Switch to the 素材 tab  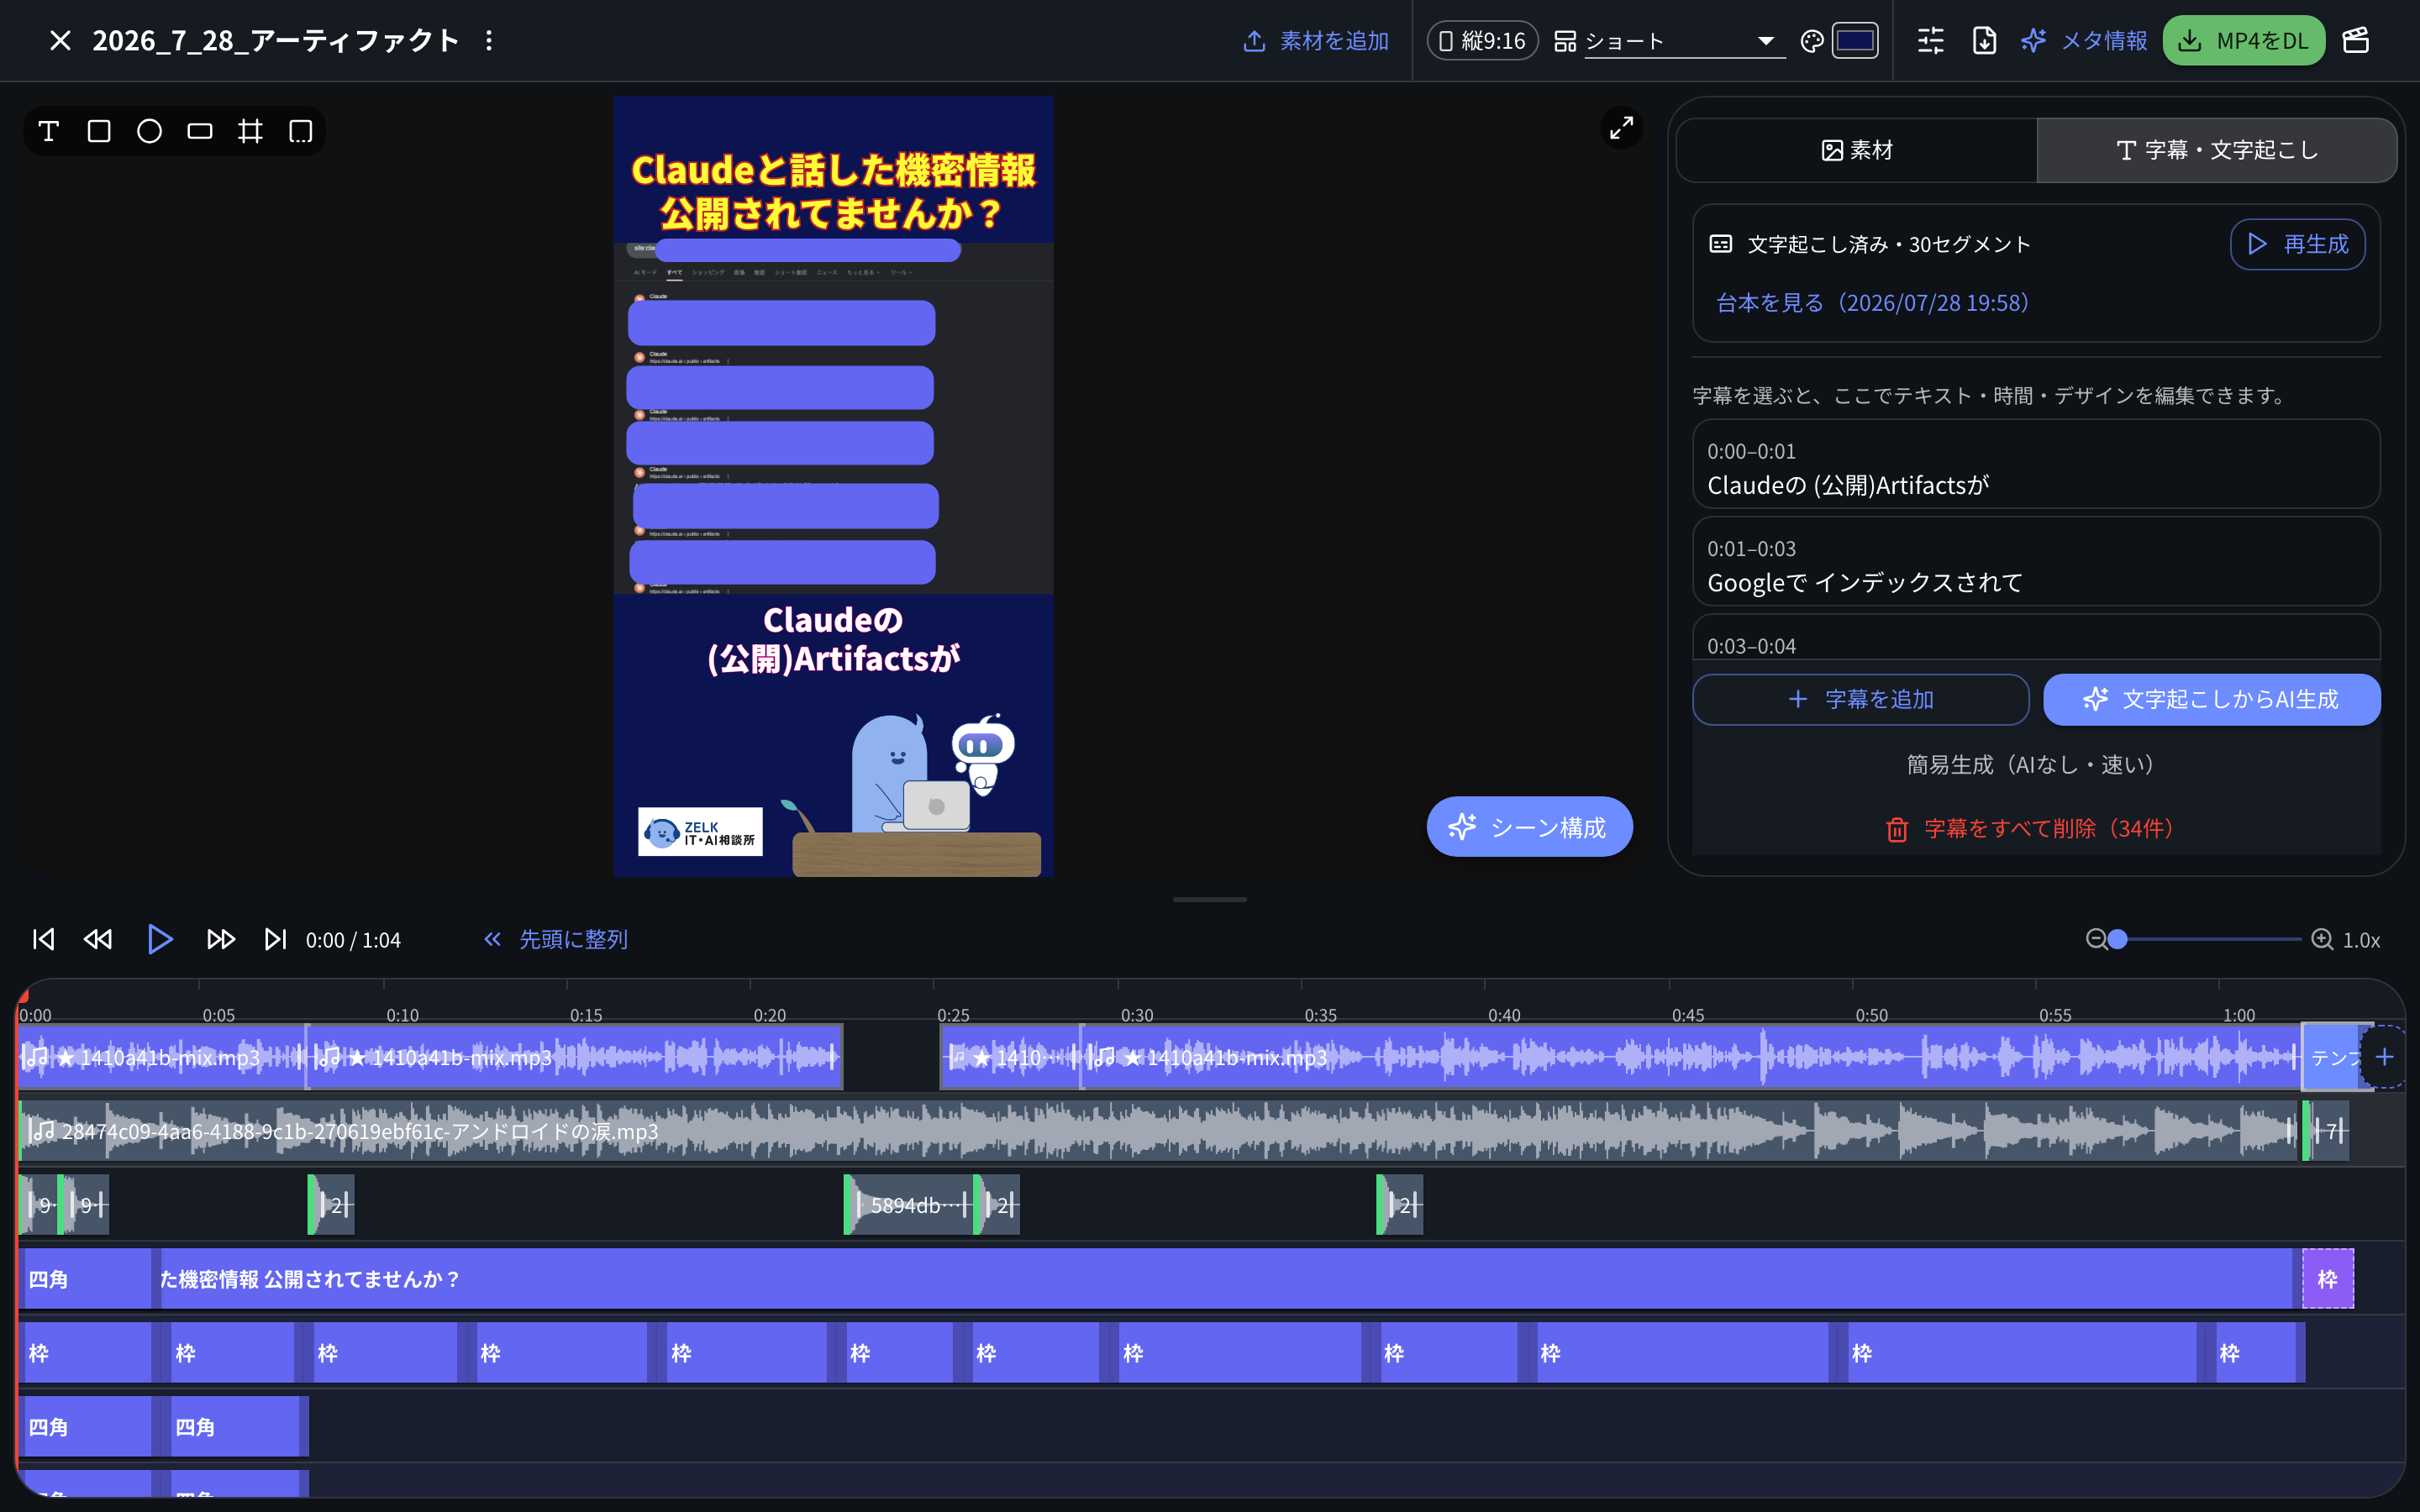pos(1857,150)
